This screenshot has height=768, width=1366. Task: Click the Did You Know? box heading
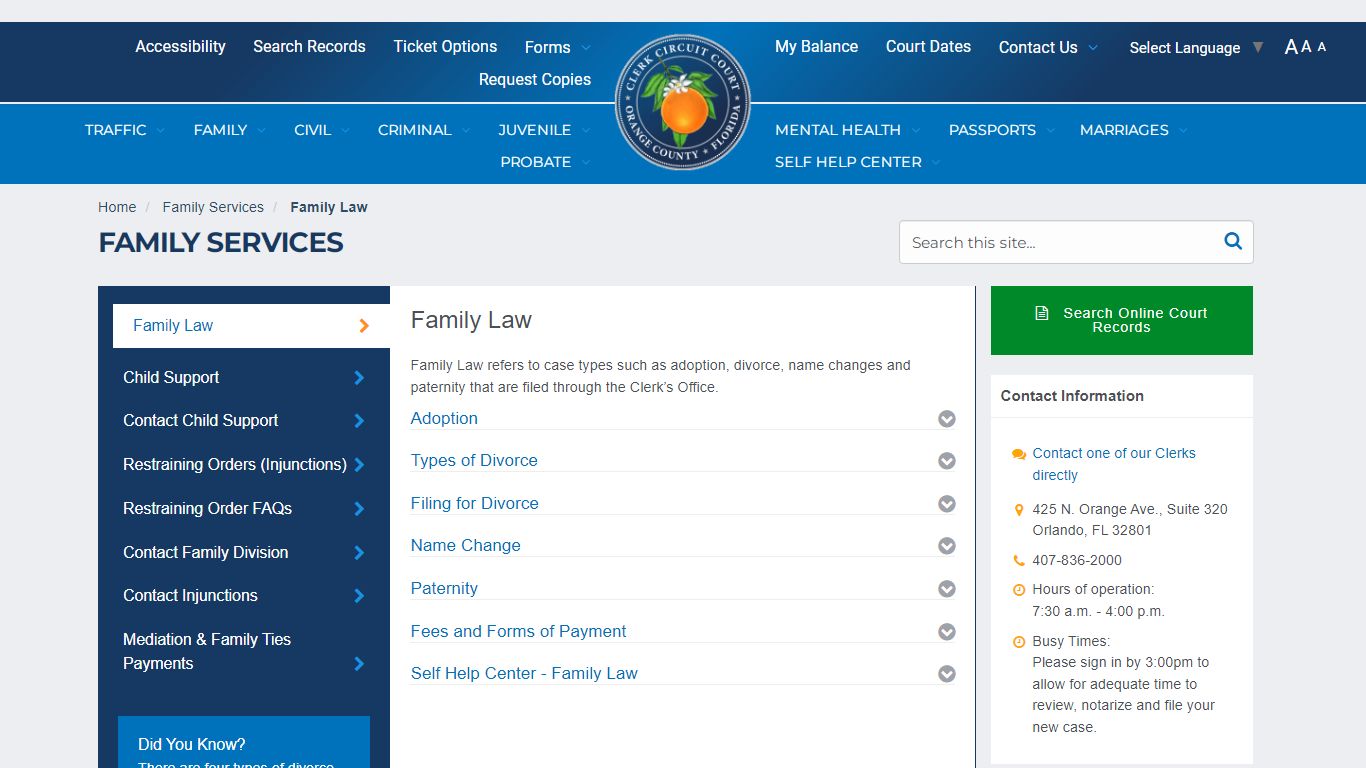(x=192, y=744)
